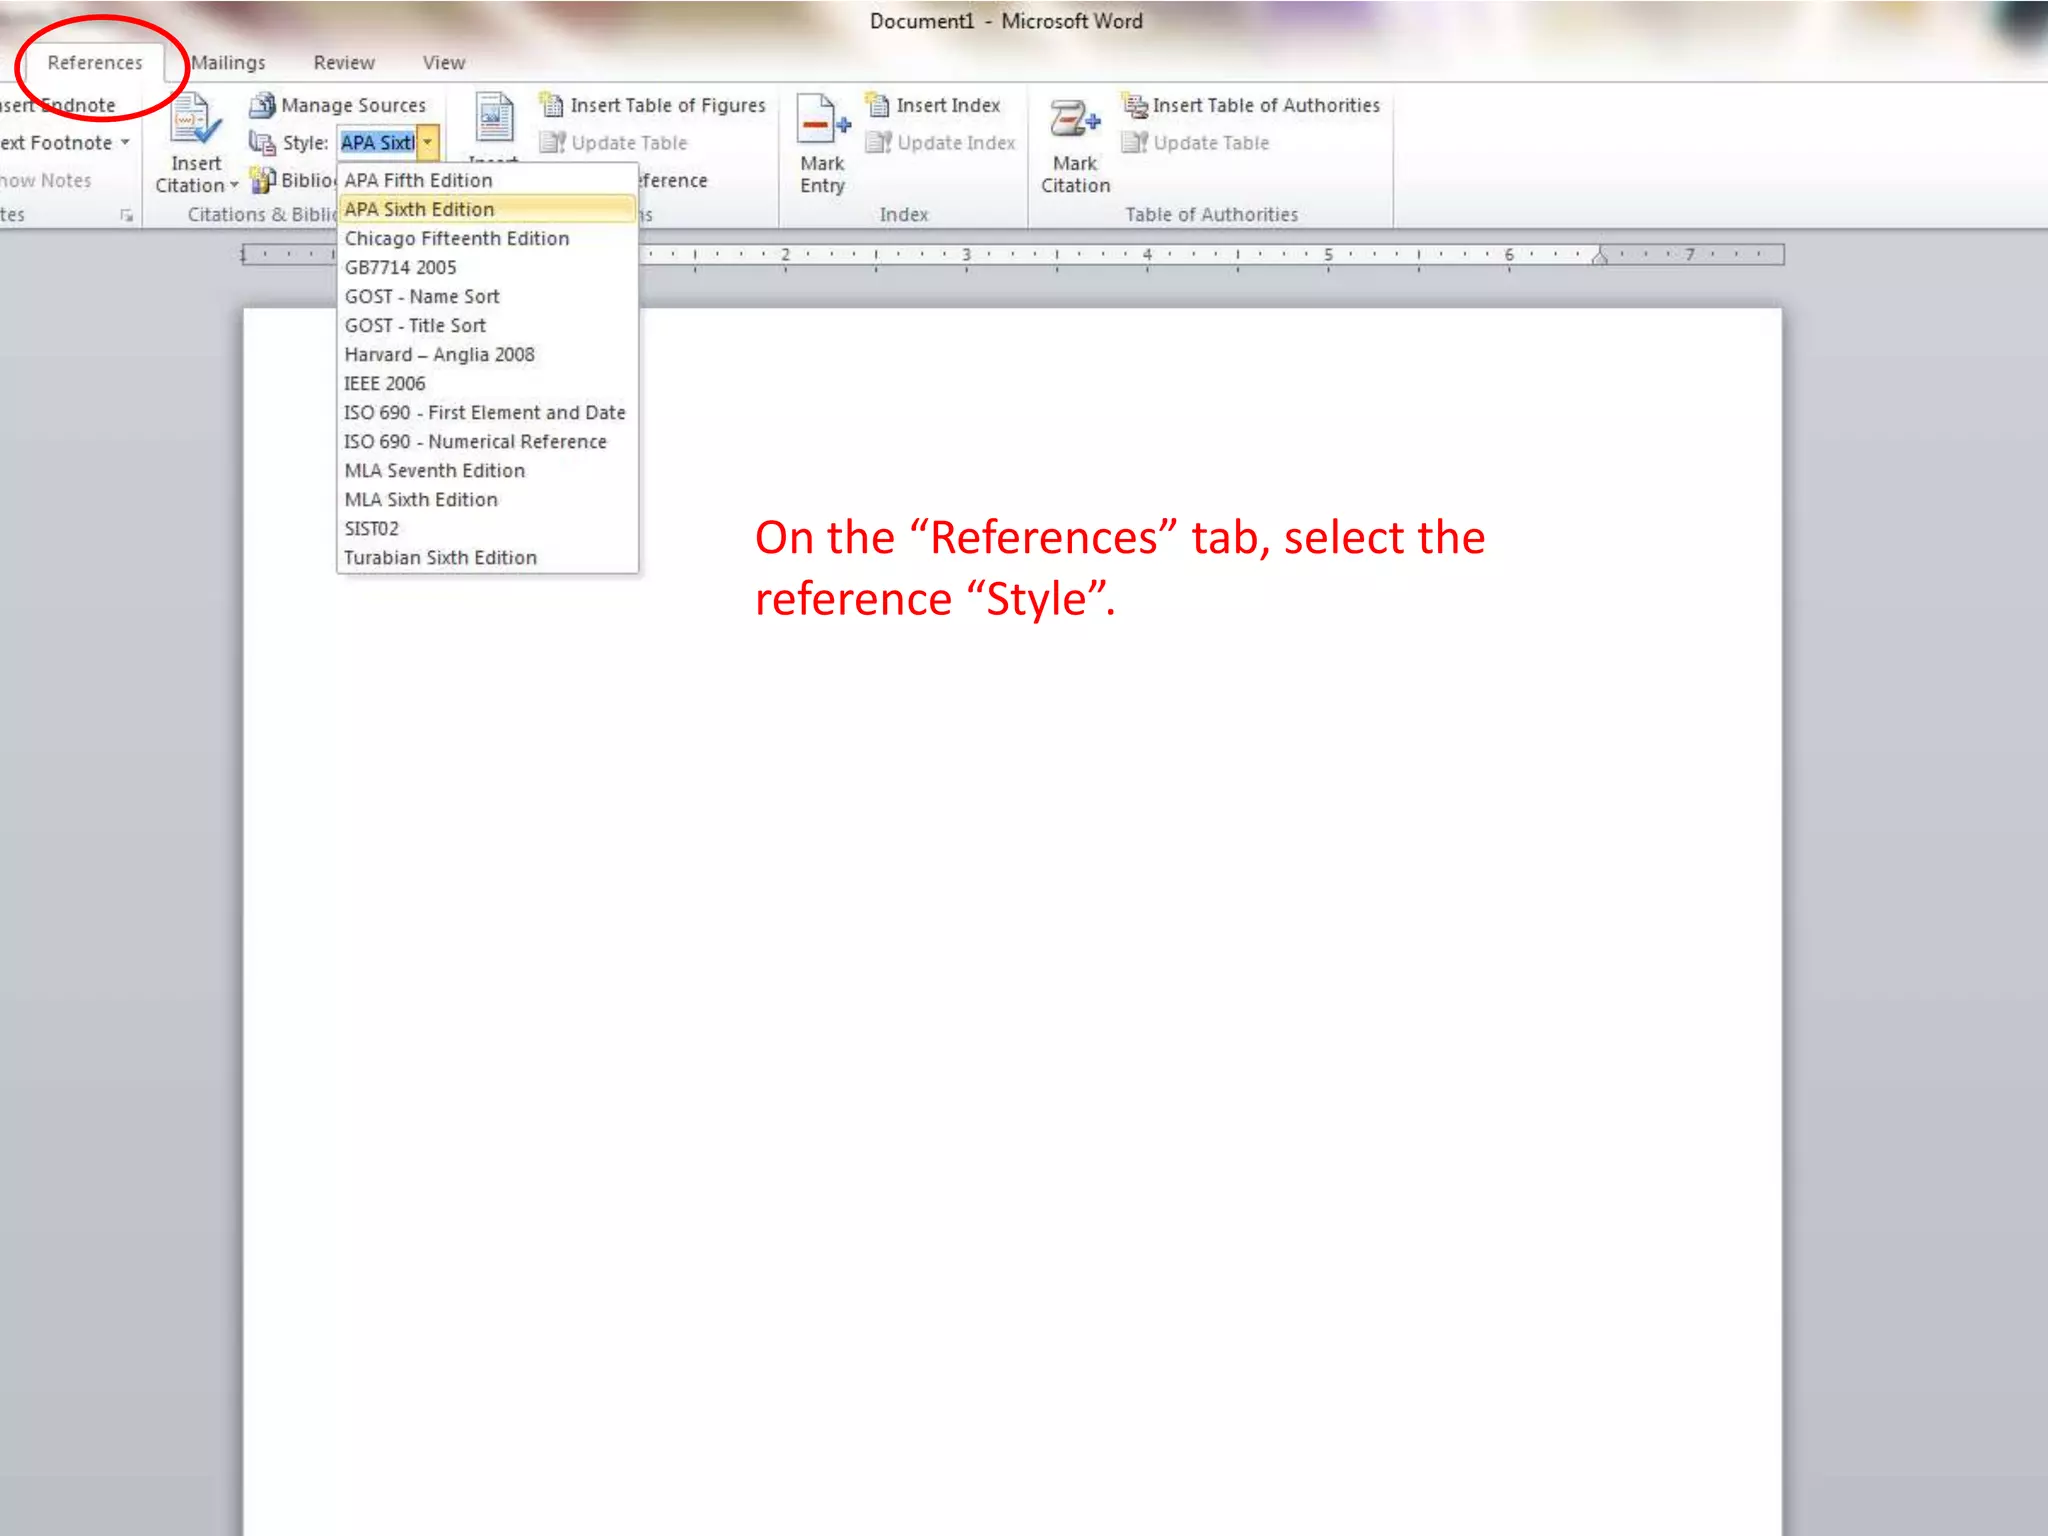The width and height of the screenshot is (2048, 1536).
Task: Click the Insert Index icon
Action: pos(877,105)
